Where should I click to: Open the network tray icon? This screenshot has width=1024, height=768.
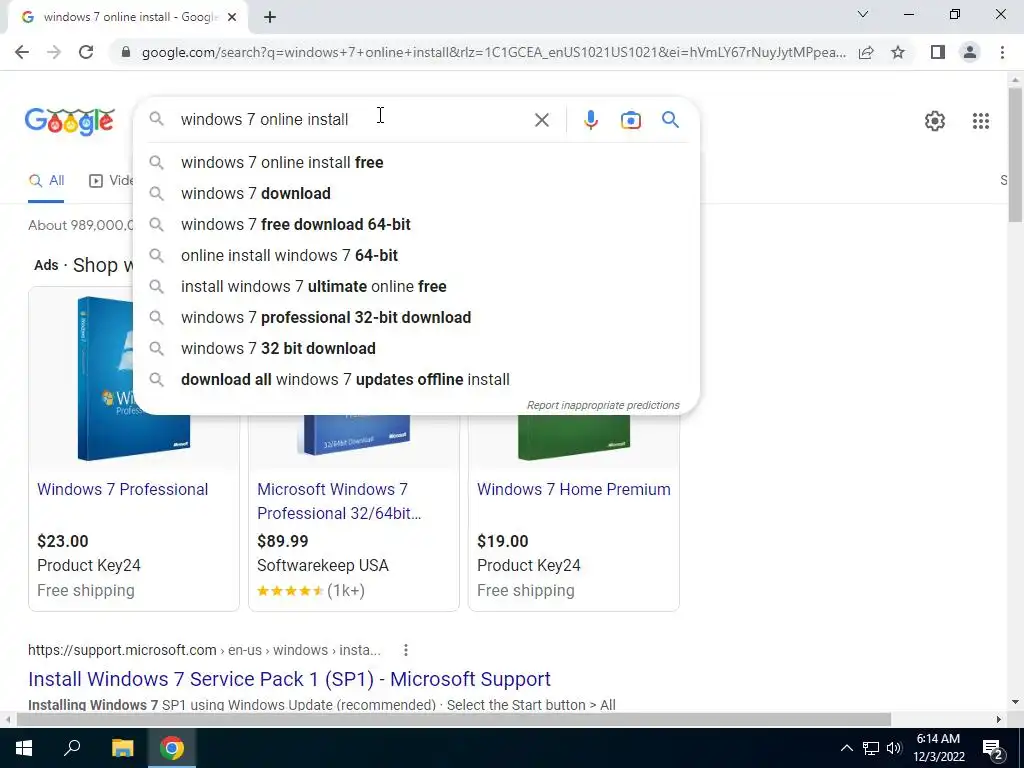tap(871, 748)
